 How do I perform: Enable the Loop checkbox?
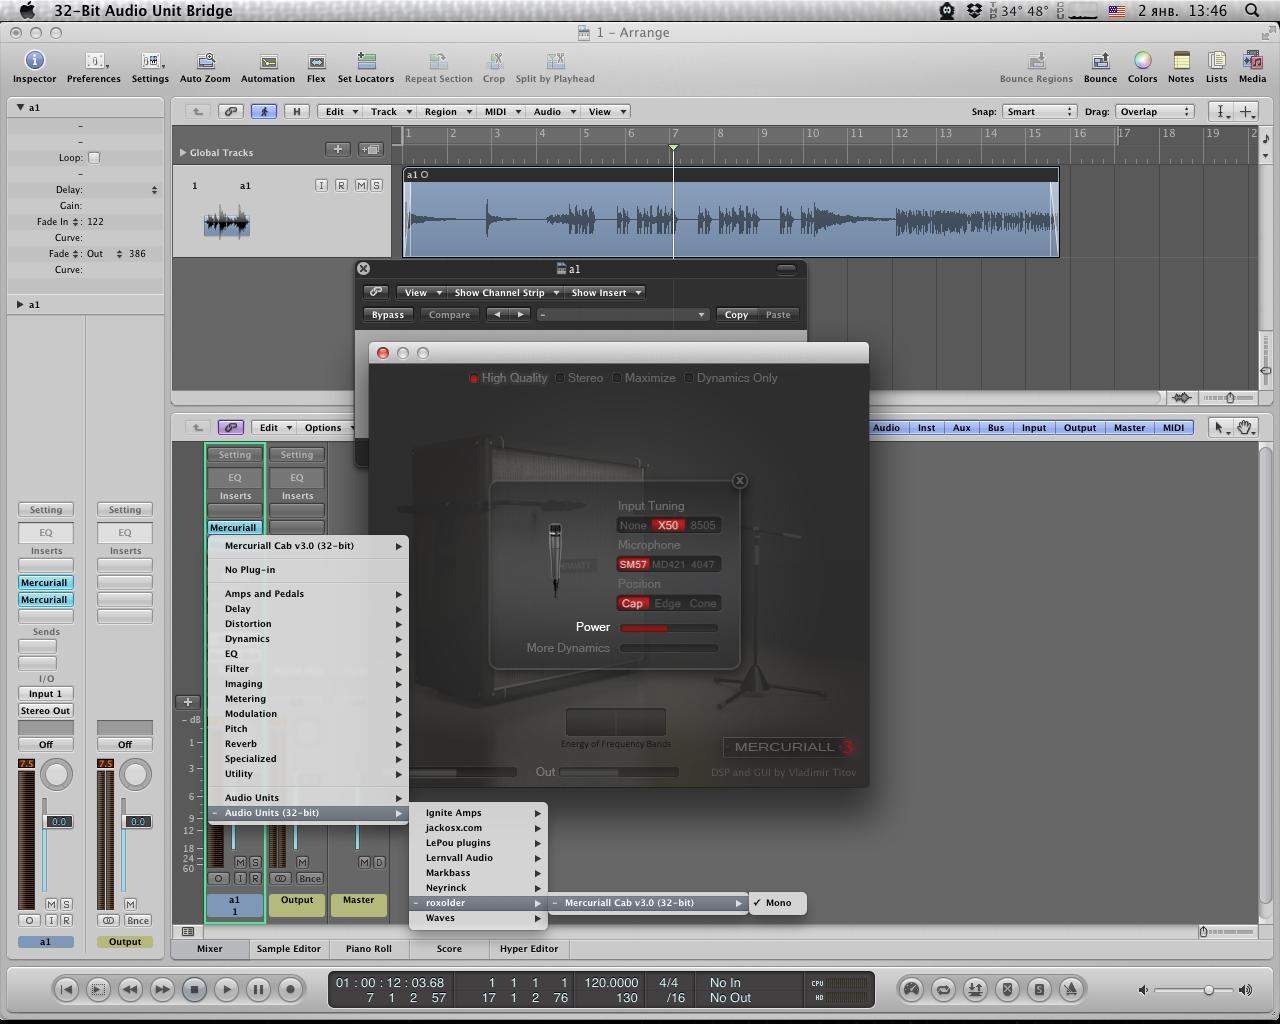(x=94, y=158)
